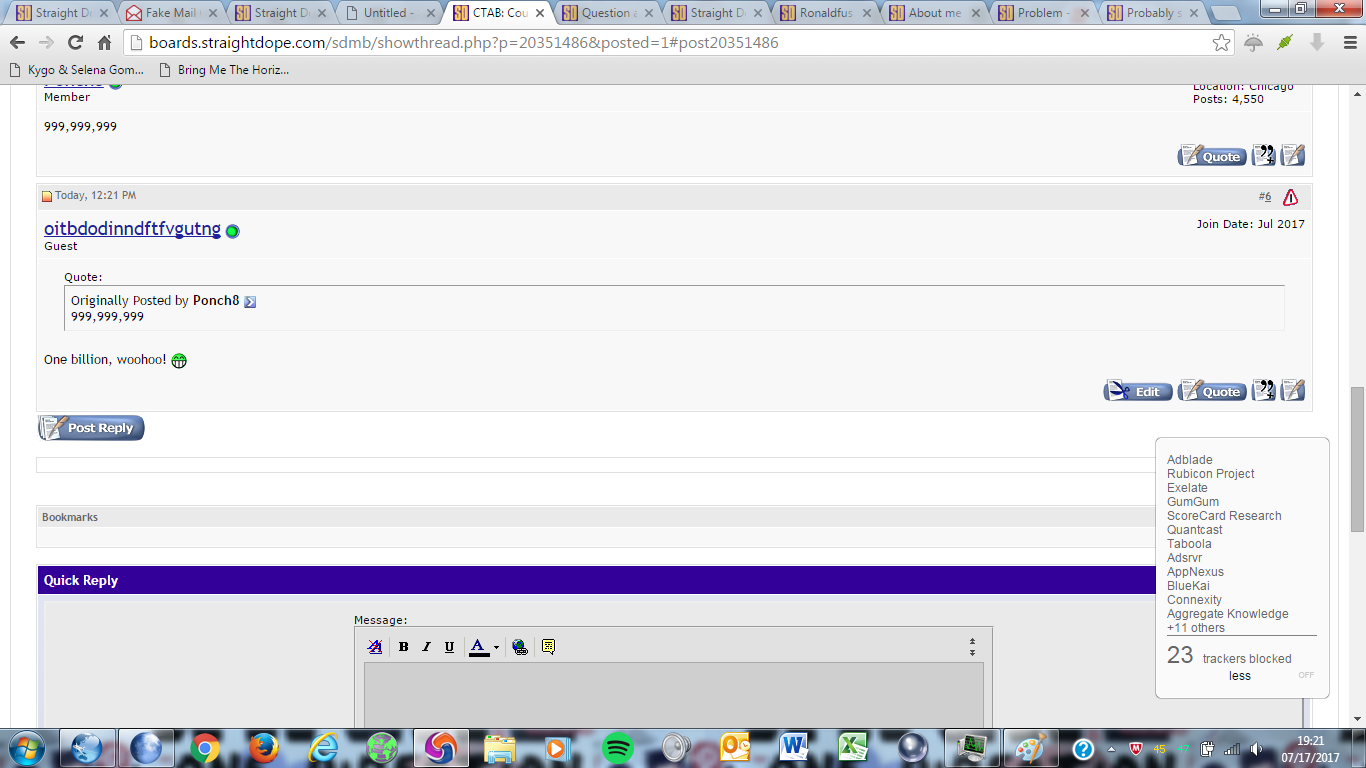This screenshot has width=1366, height=768.
Task: Click the view-post arrow beside Ponch8
Action: (x=250, y=302)
